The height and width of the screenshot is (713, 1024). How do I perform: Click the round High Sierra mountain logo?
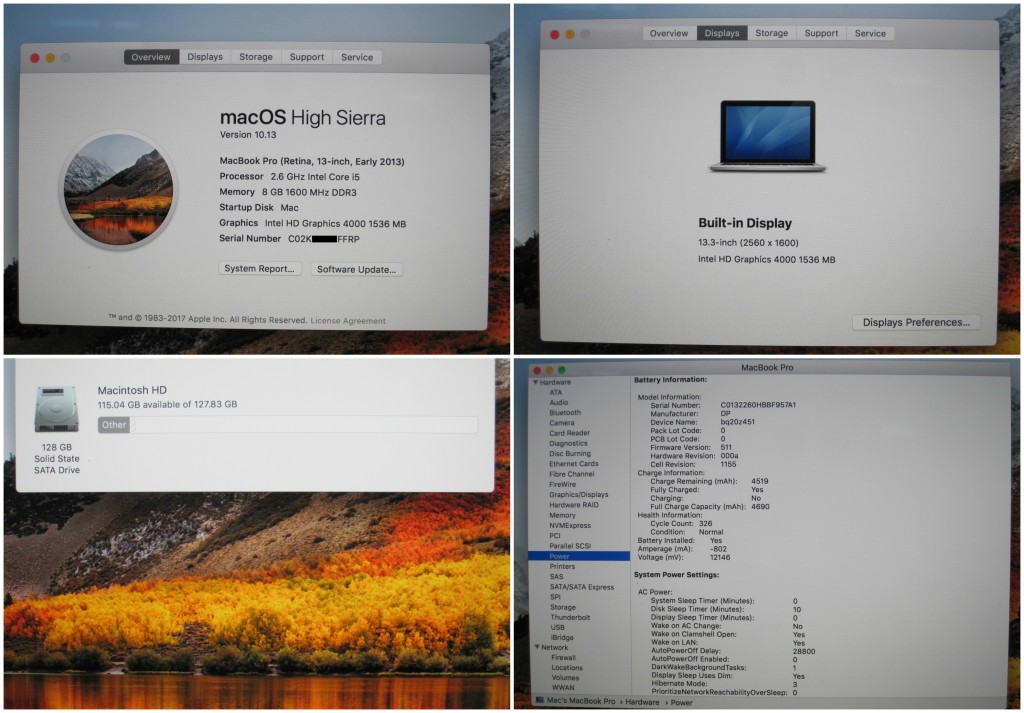point(119,189)
